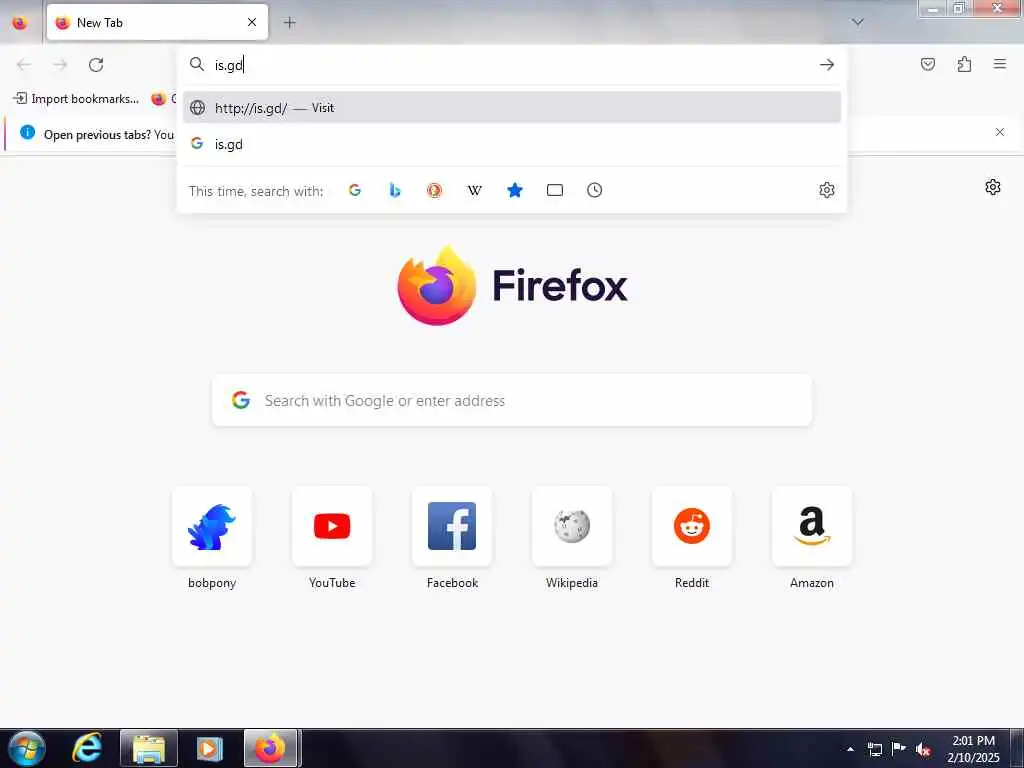Image resolution: width=1024 pixels, height=768 pixels.
Task: Click the Search with Google field
Action: pyautogui.click(x=512, y=400)
